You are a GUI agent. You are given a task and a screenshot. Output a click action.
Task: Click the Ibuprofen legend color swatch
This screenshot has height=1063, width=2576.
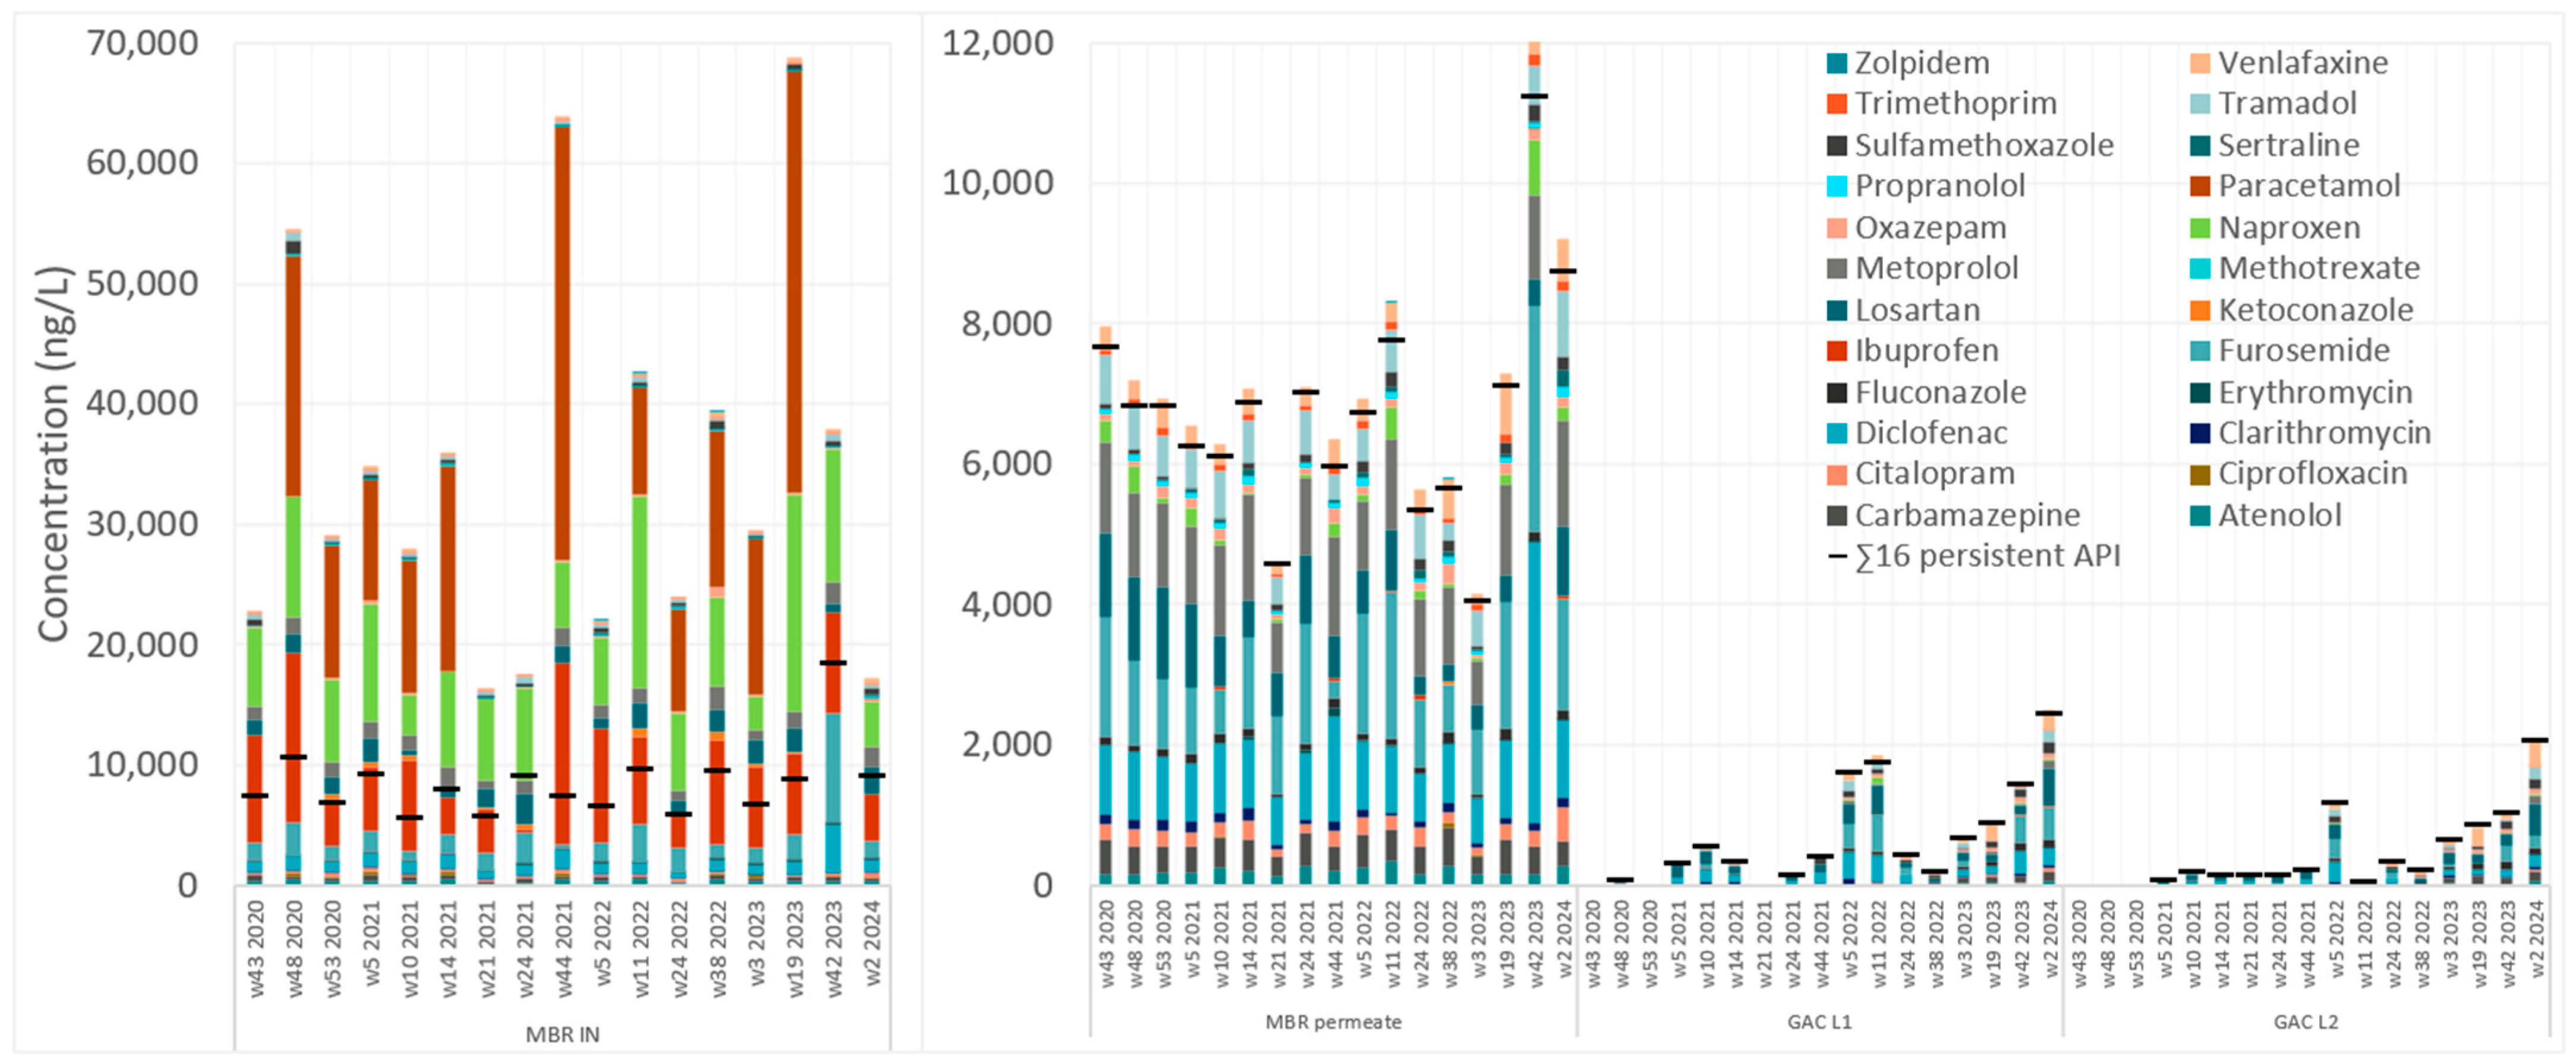1836,351
